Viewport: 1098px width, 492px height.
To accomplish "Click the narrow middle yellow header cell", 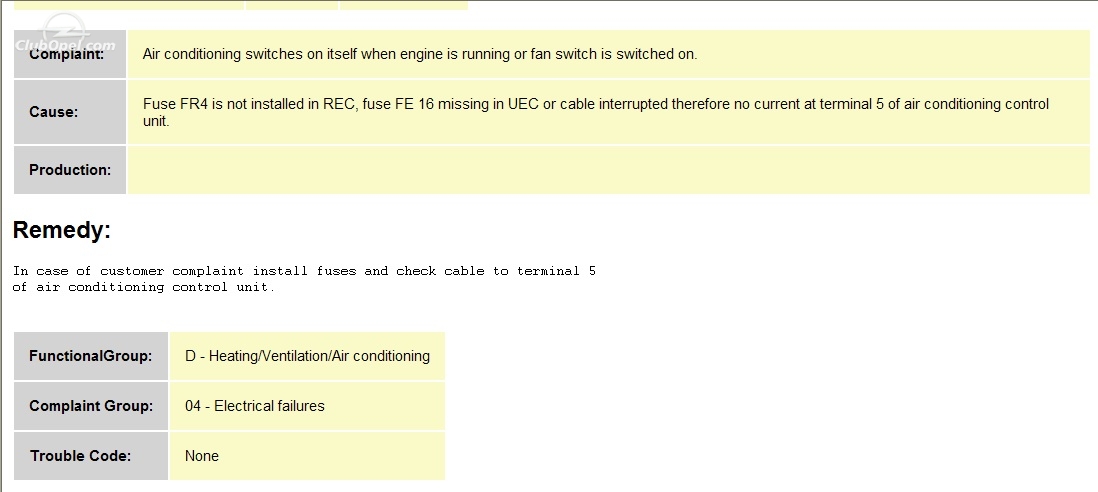I will (292, 5).
